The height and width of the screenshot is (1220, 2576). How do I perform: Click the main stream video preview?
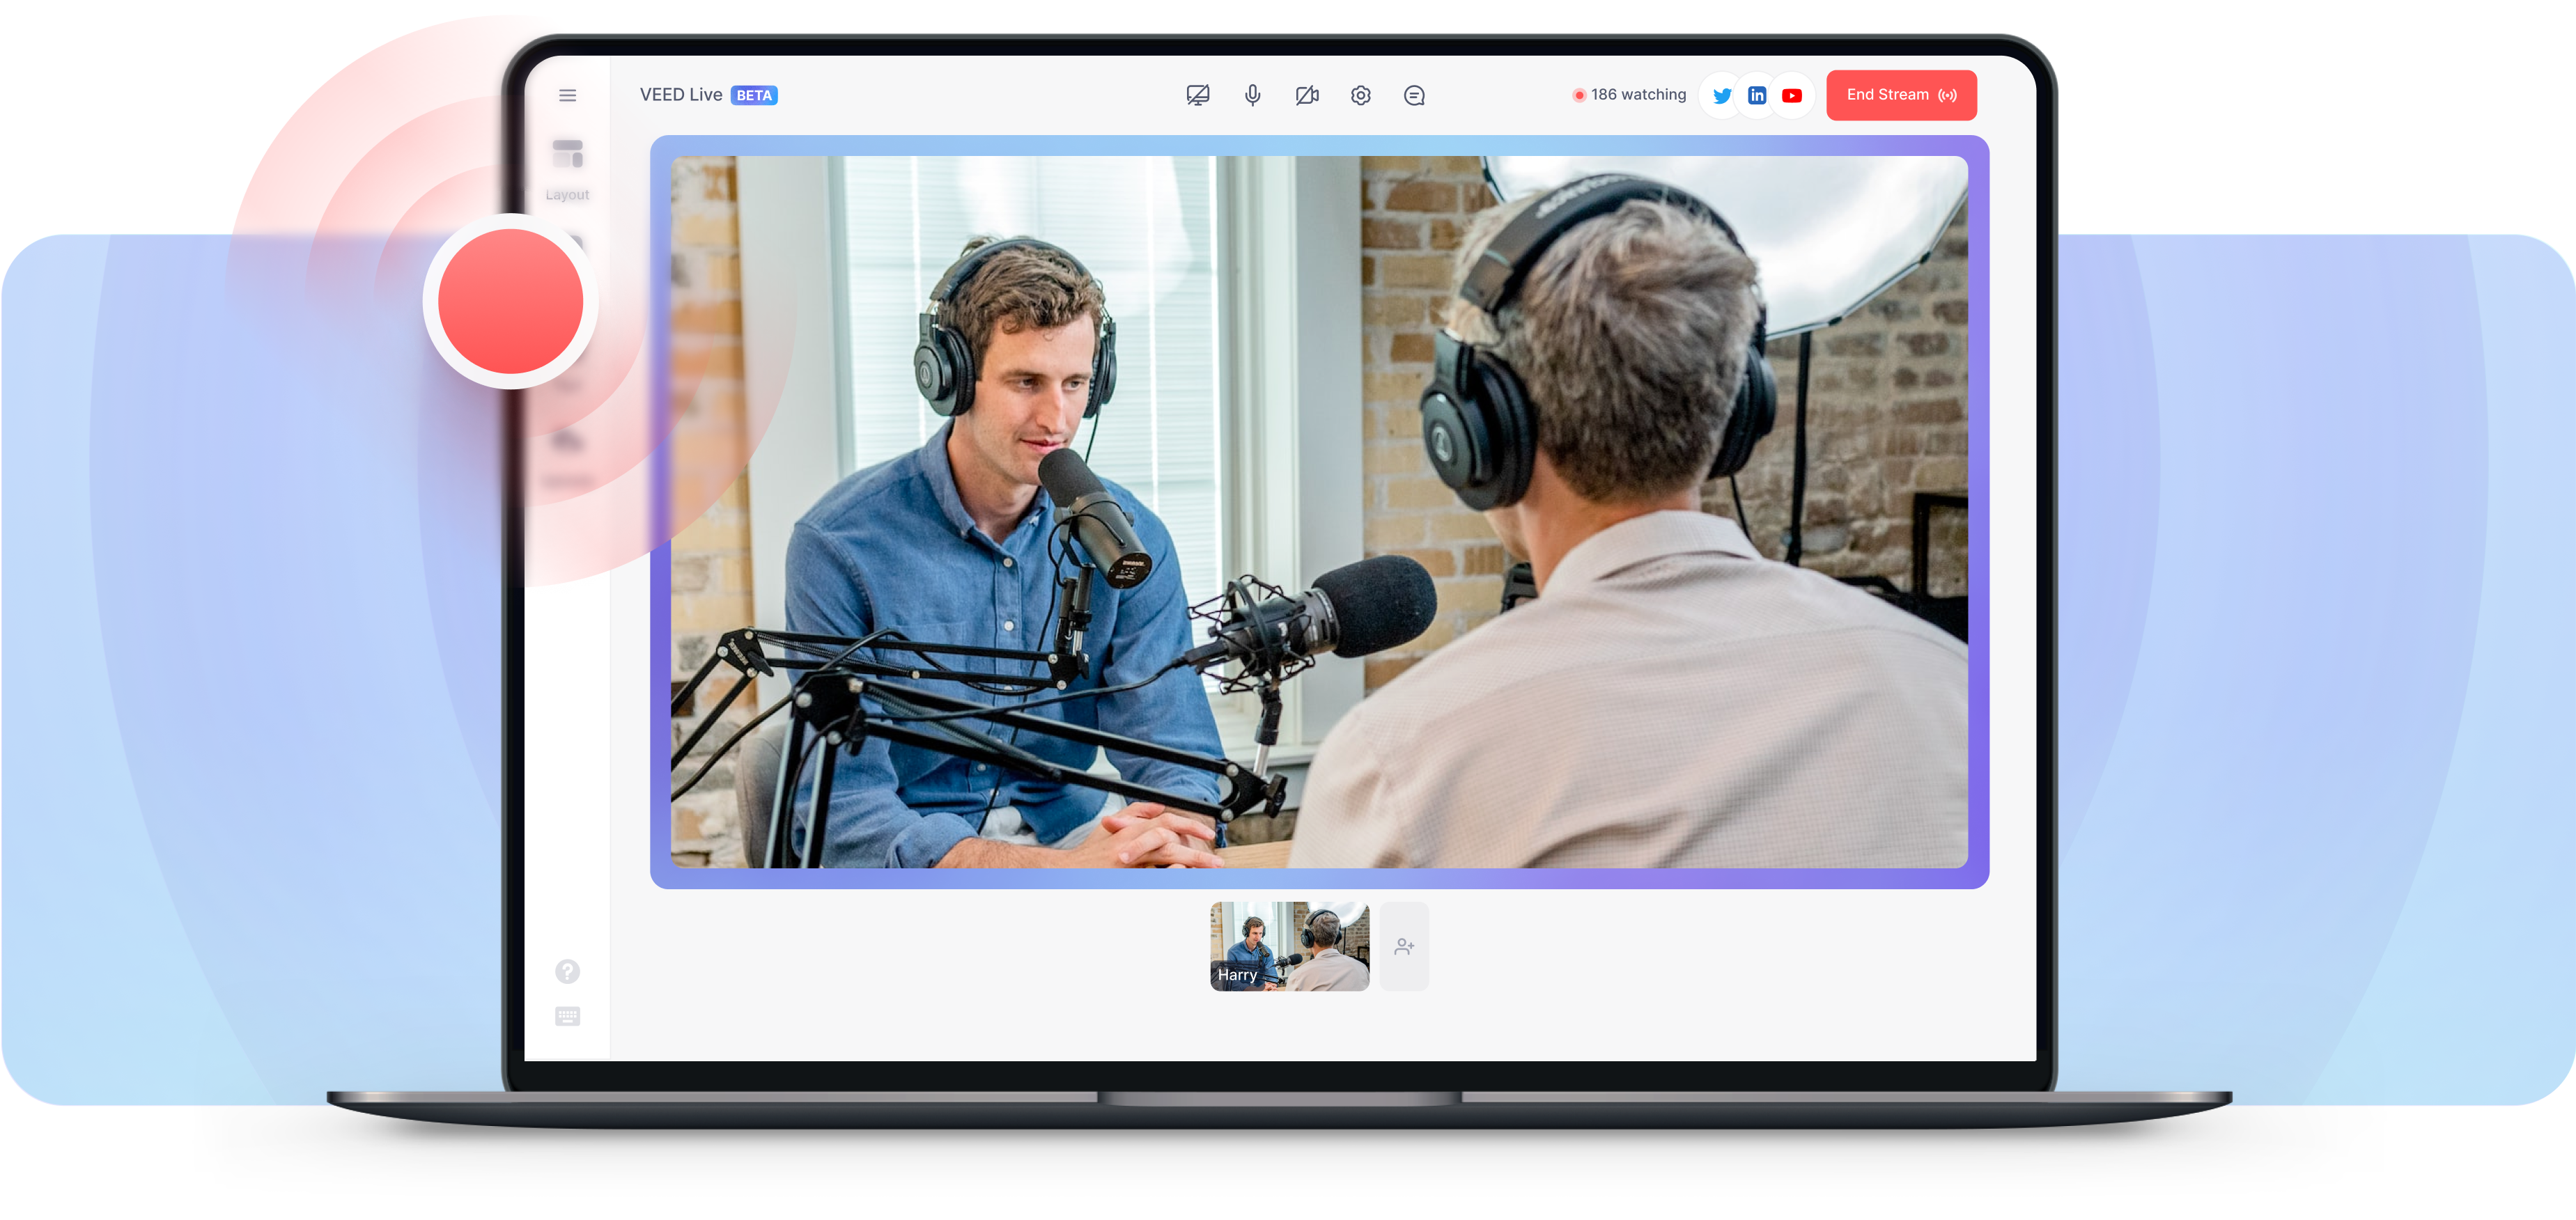click(x=1319, y=512)
